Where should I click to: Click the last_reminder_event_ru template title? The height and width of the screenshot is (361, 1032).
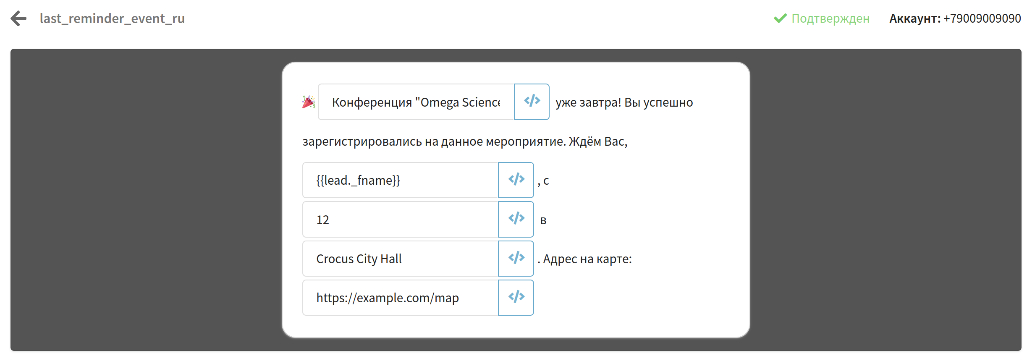(112, 18)
